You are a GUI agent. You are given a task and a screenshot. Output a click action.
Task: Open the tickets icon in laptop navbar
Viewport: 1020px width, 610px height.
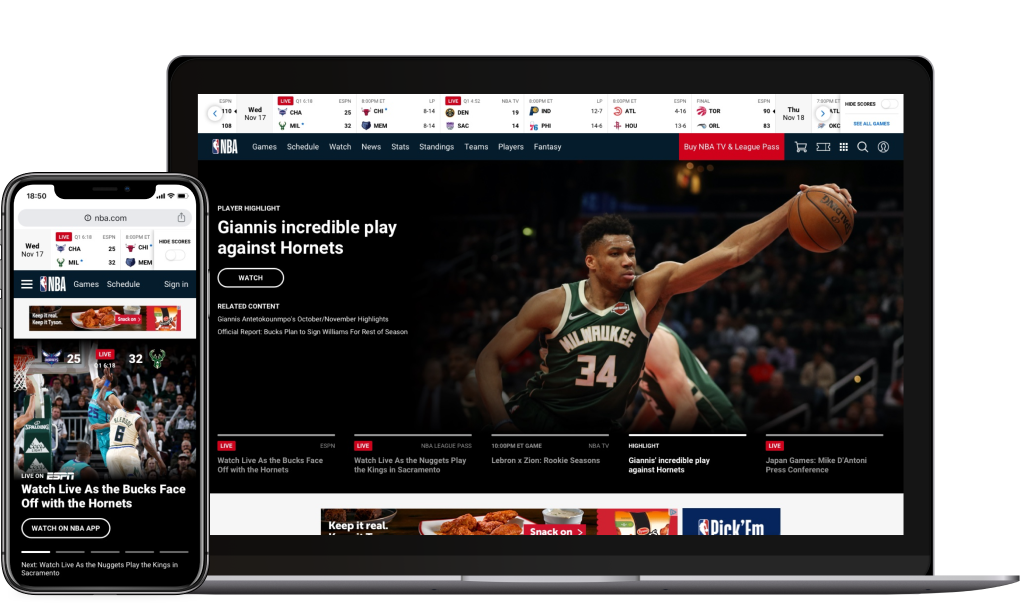[823, 147]
